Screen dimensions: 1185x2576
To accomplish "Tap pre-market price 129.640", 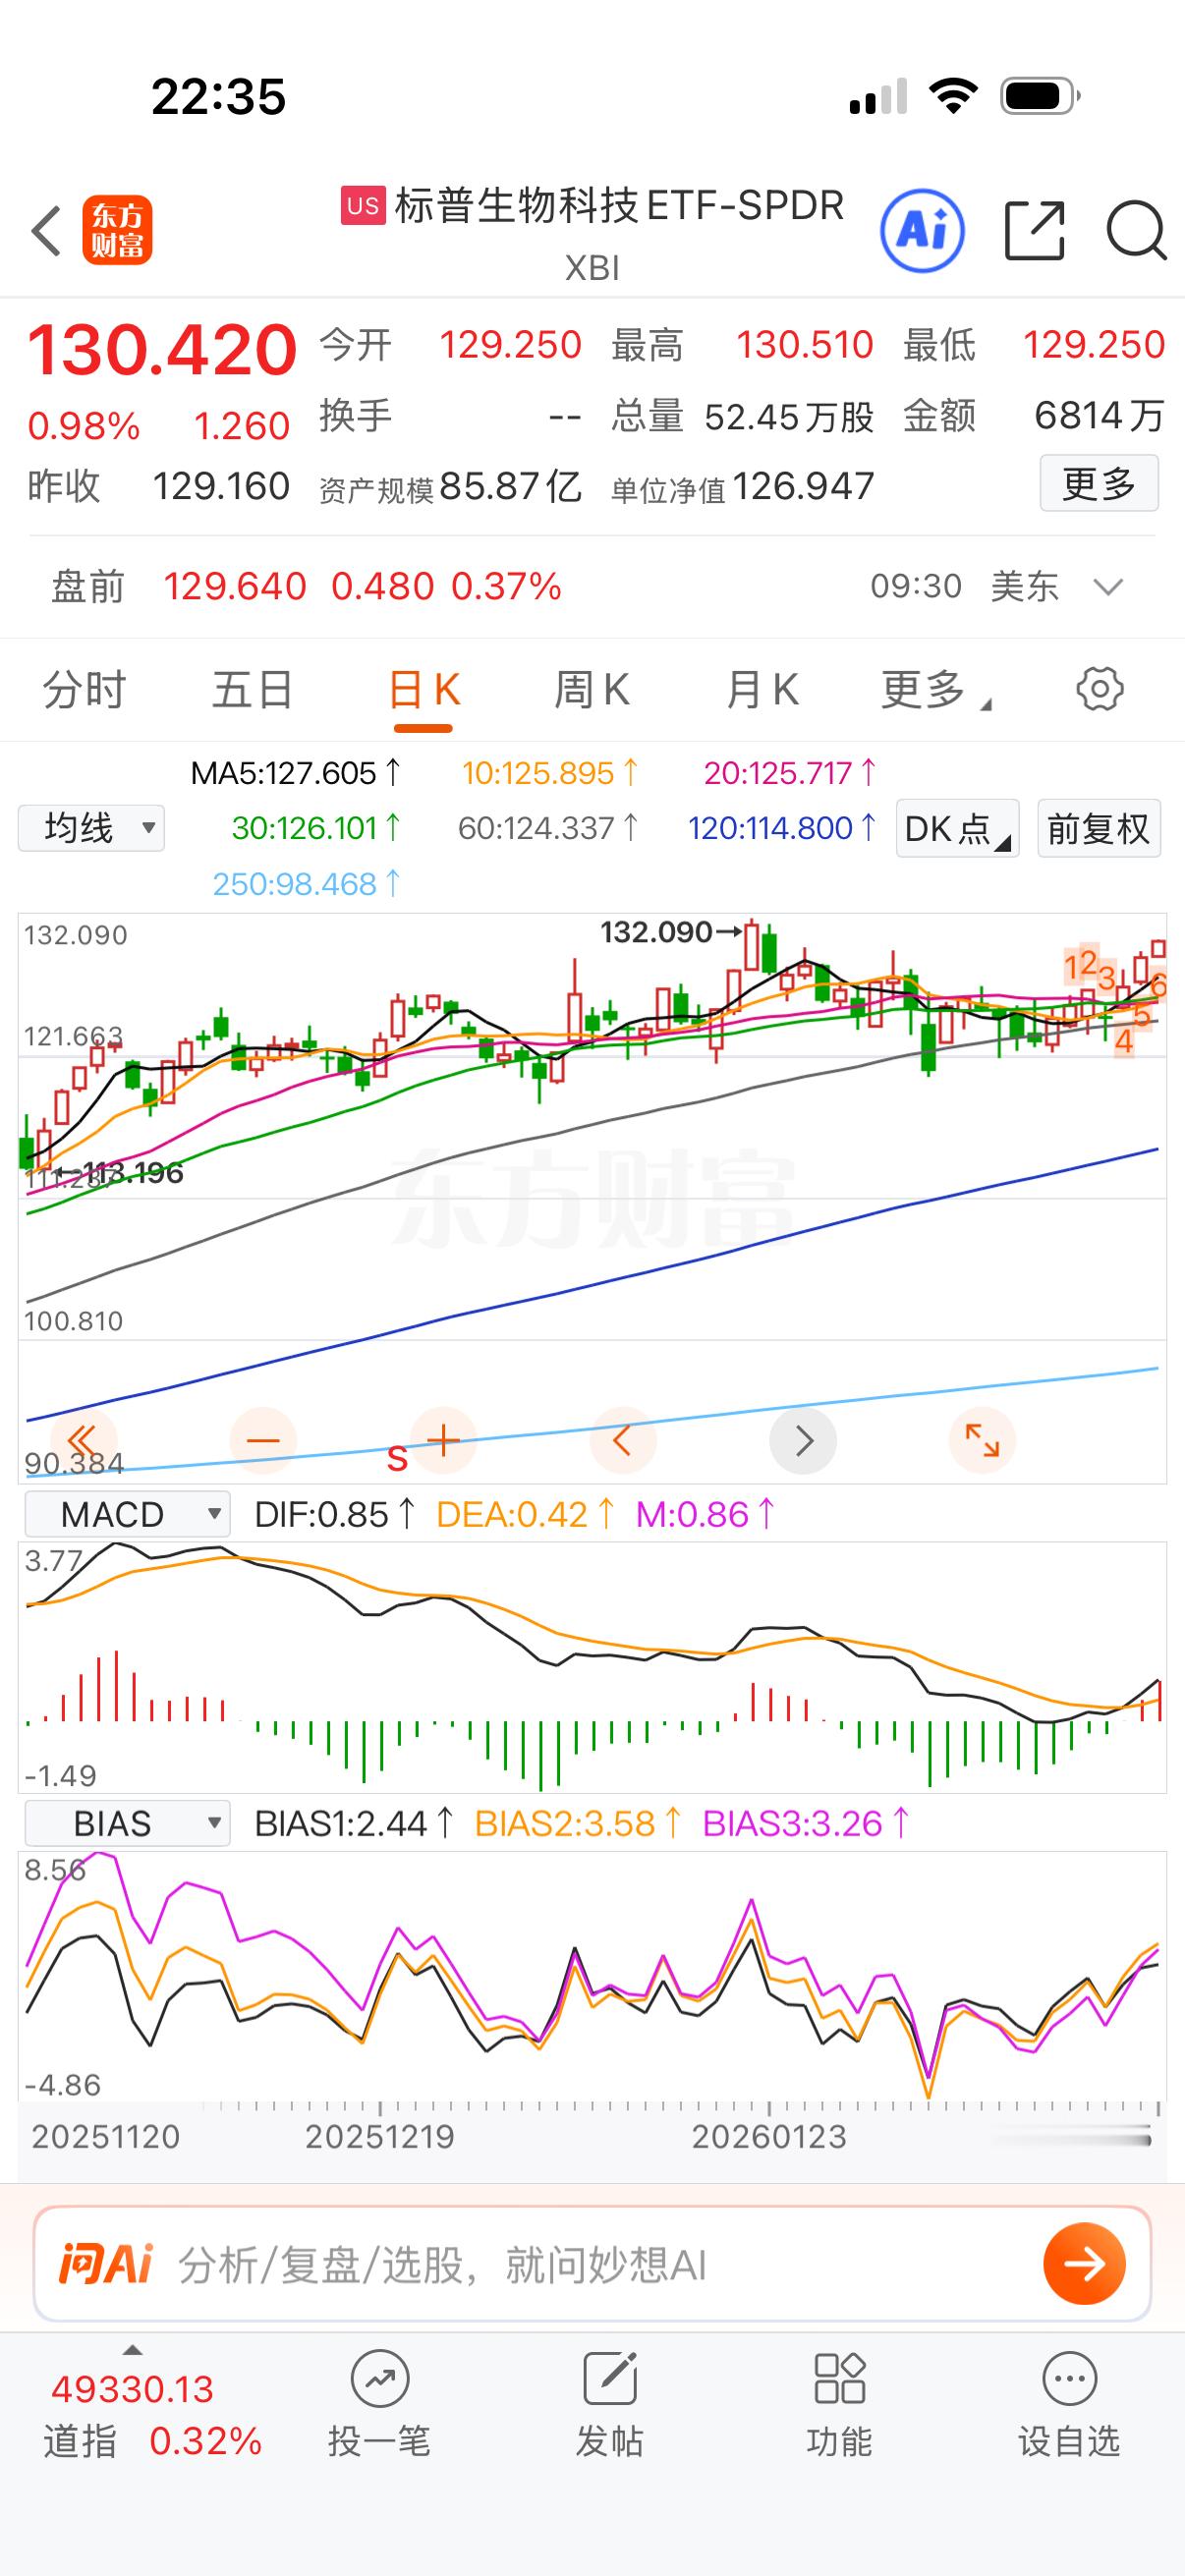I will tap(235, 587).
